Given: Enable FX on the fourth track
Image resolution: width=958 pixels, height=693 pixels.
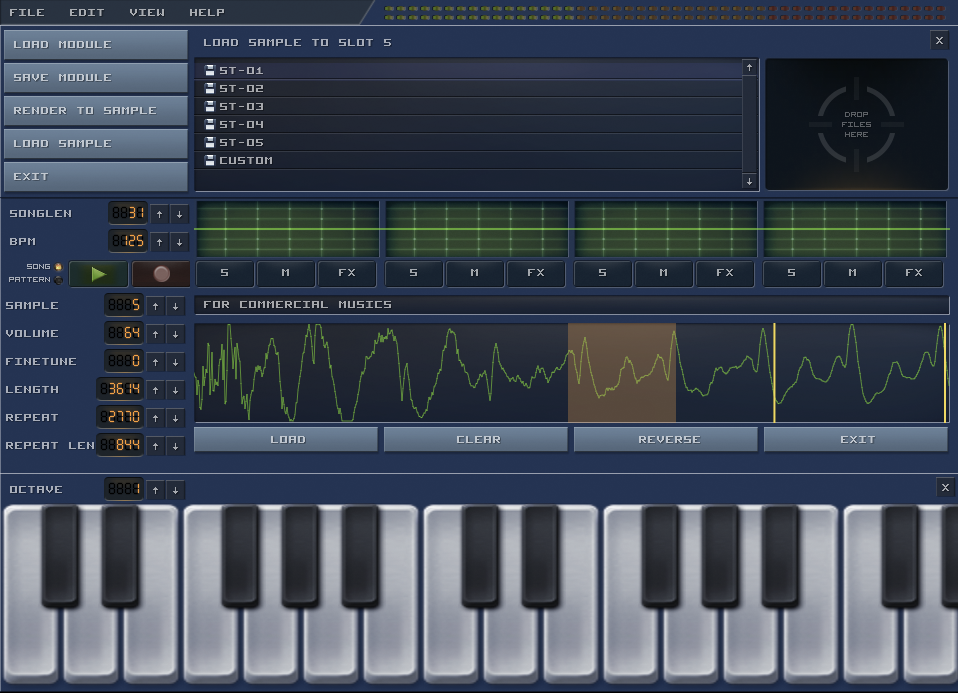Looking at the screenshot, I should click(913, 273).
